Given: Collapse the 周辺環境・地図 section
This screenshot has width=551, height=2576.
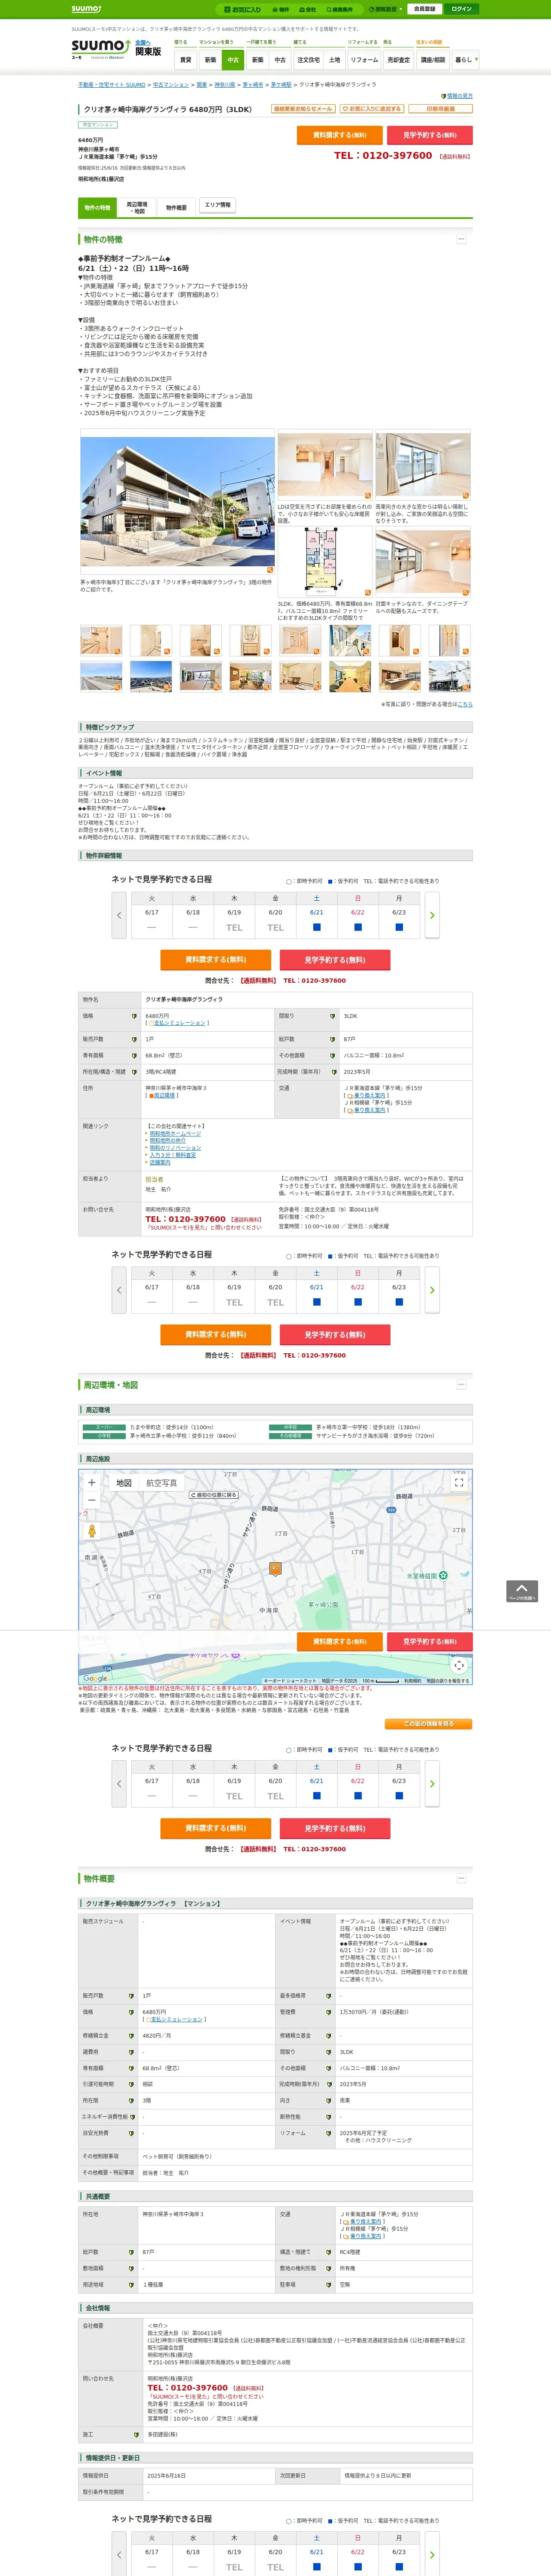Looking at the screenshot, I should click(461, 1385).
